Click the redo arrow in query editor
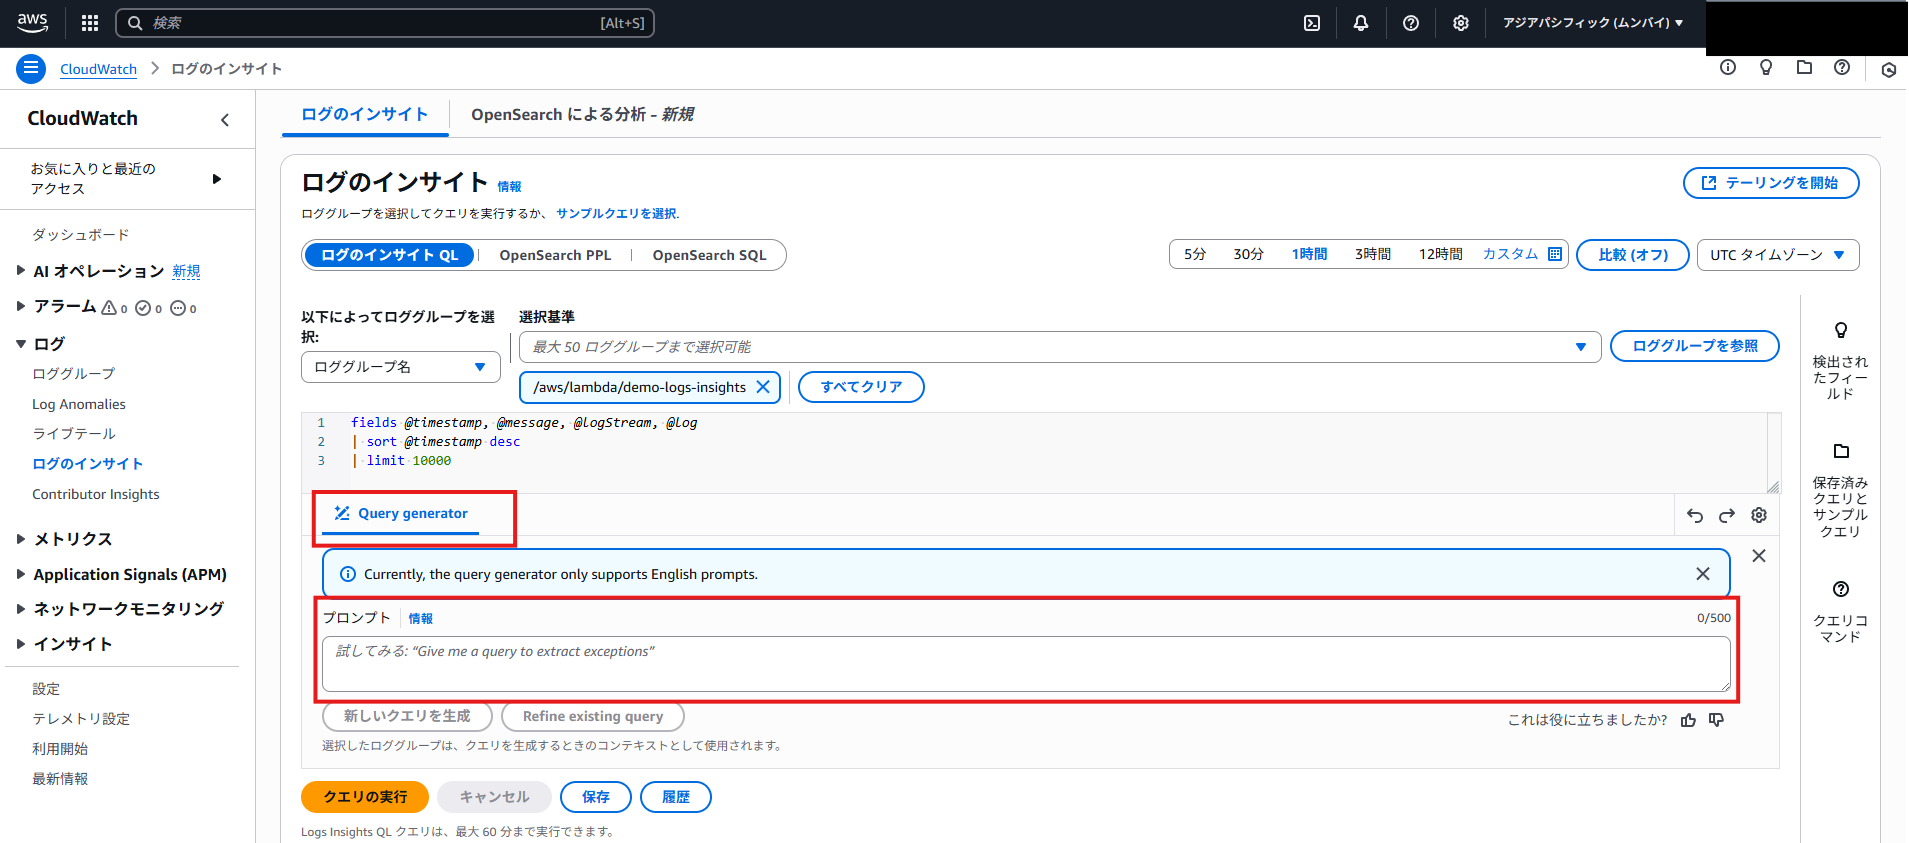1909x843 pixels. point(1727,515)
